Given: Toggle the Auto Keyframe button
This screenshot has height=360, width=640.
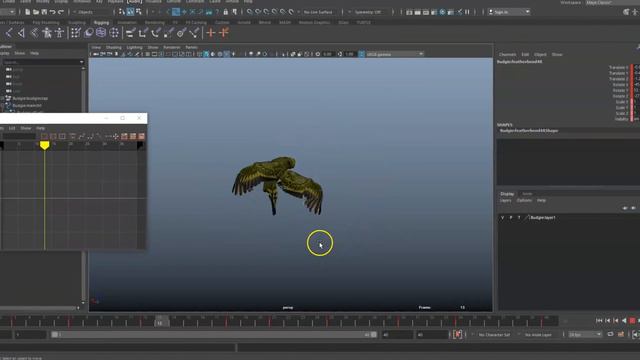Looking at the screenshot, I should pos(457,334).
